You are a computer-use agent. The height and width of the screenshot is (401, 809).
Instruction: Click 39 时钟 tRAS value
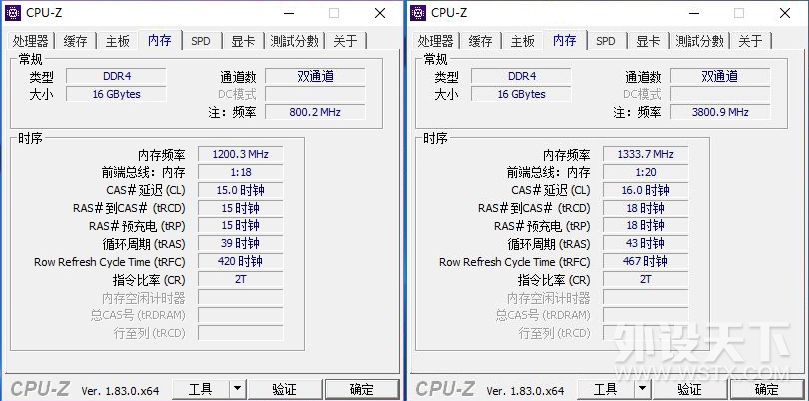click(240, 244)
